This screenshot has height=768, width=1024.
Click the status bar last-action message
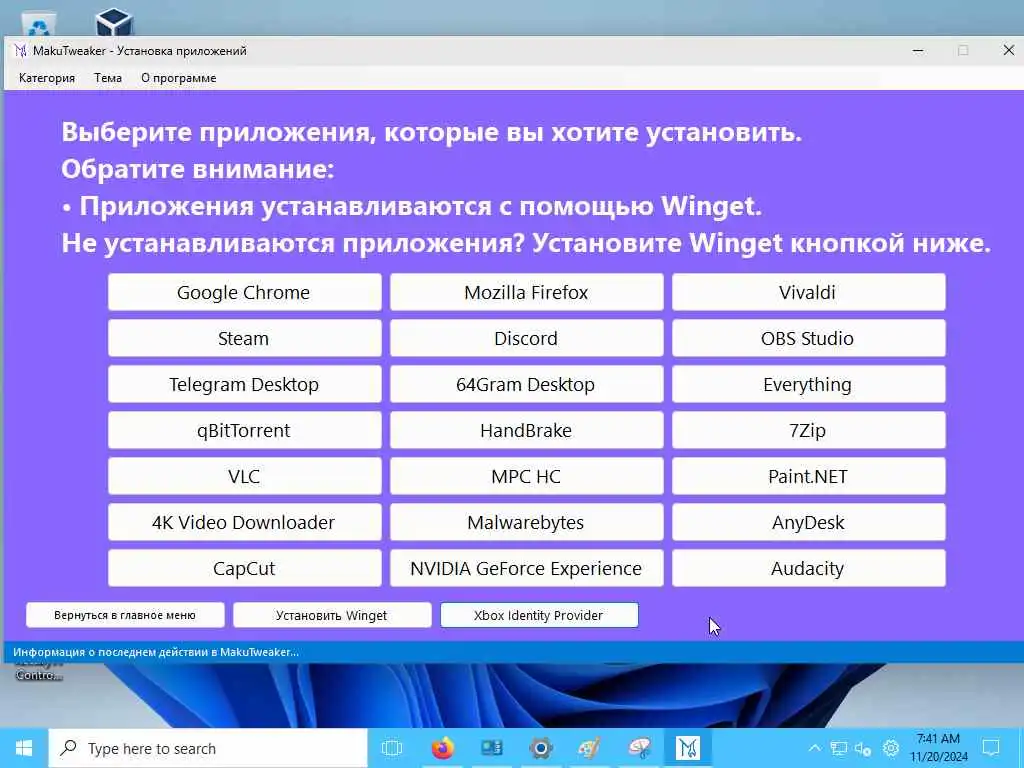point(156,652)
